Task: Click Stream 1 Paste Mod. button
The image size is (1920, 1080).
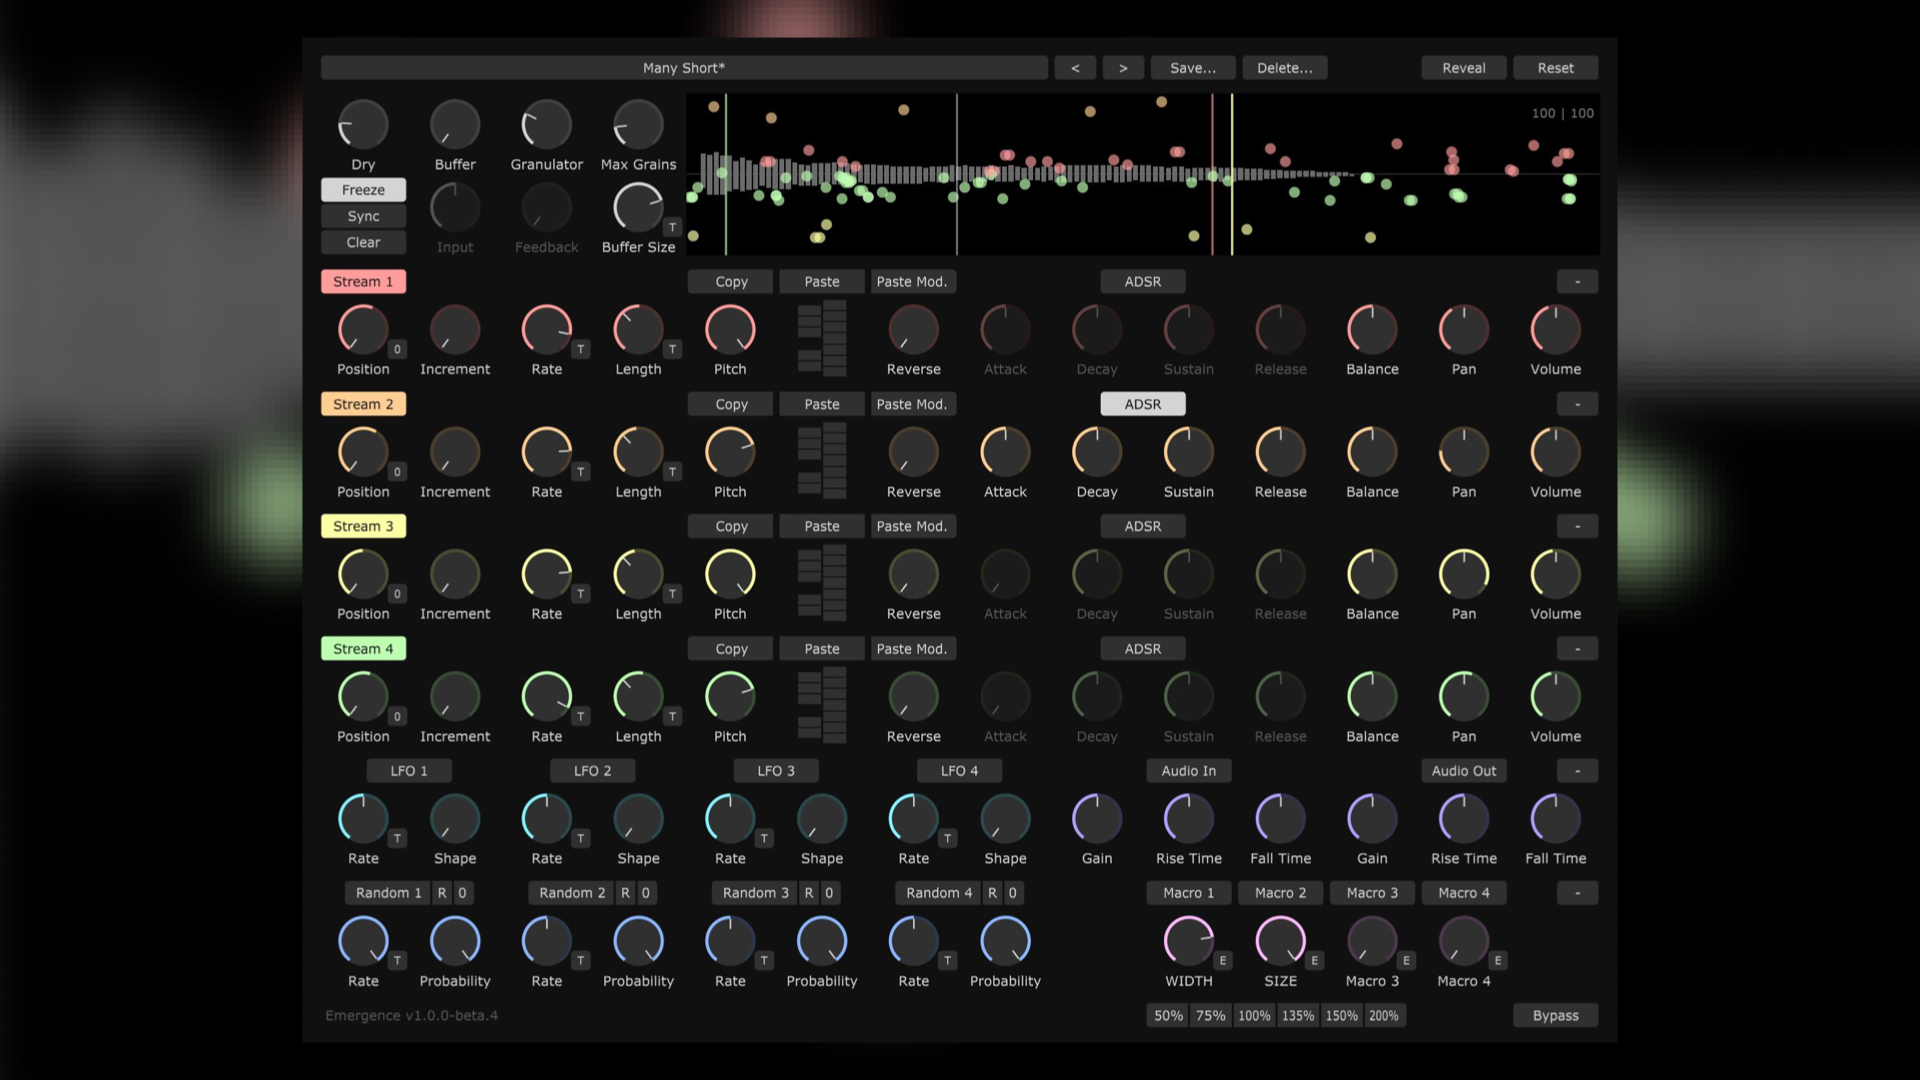Action: click(913, 282)
